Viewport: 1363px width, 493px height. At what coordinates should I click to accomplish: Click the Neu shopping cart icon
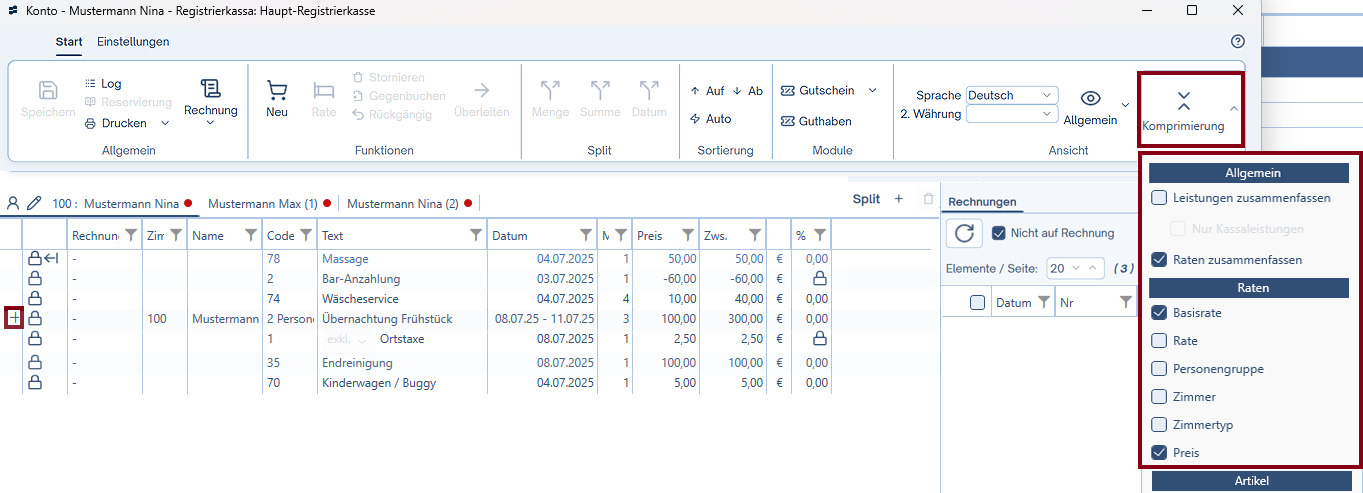[277, 91]
